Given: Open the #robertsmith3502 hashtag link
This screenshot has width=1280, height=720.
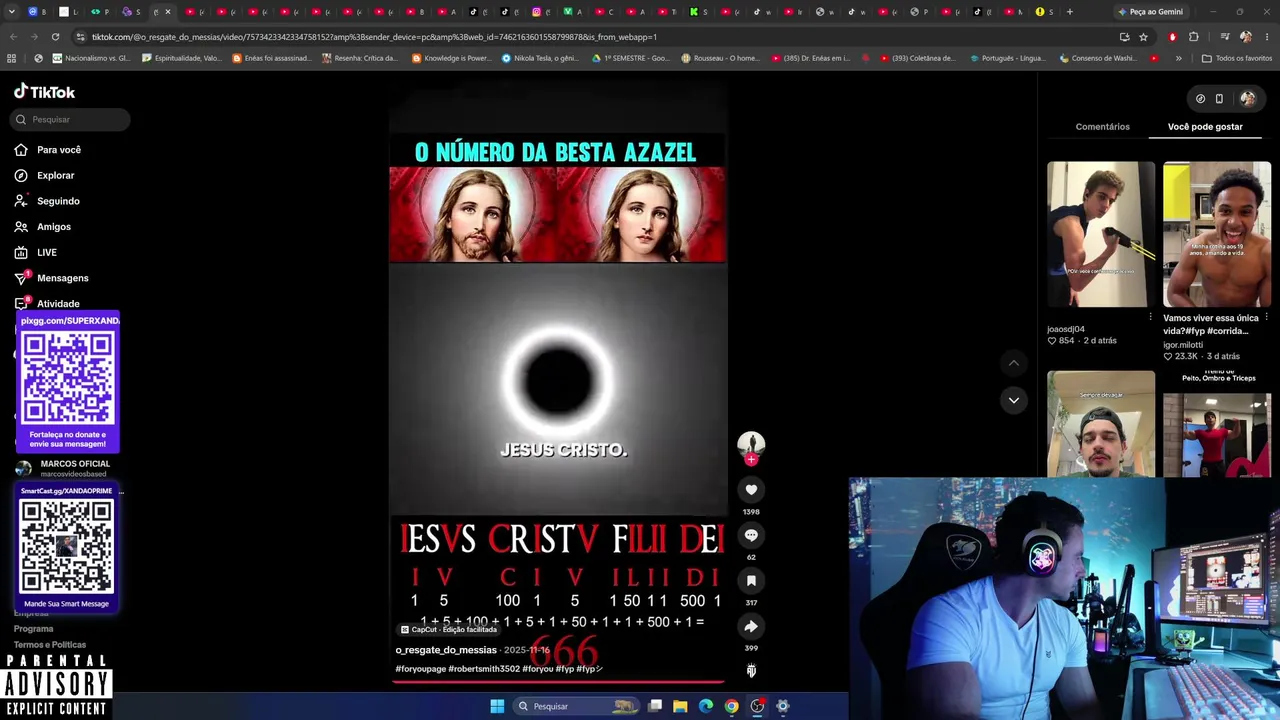Looking at the screenshot, I should click(484, 669).
